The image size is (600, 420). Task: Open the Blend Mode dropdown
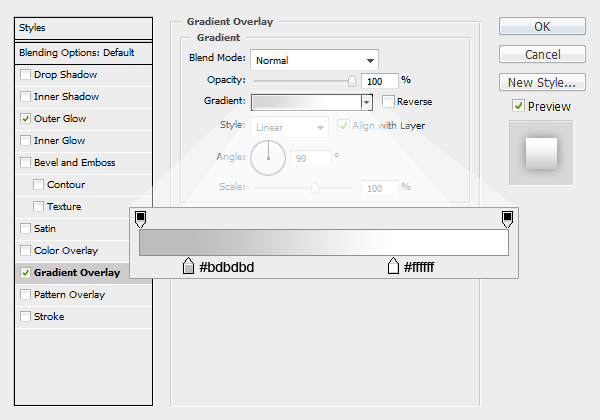[315, 60]
